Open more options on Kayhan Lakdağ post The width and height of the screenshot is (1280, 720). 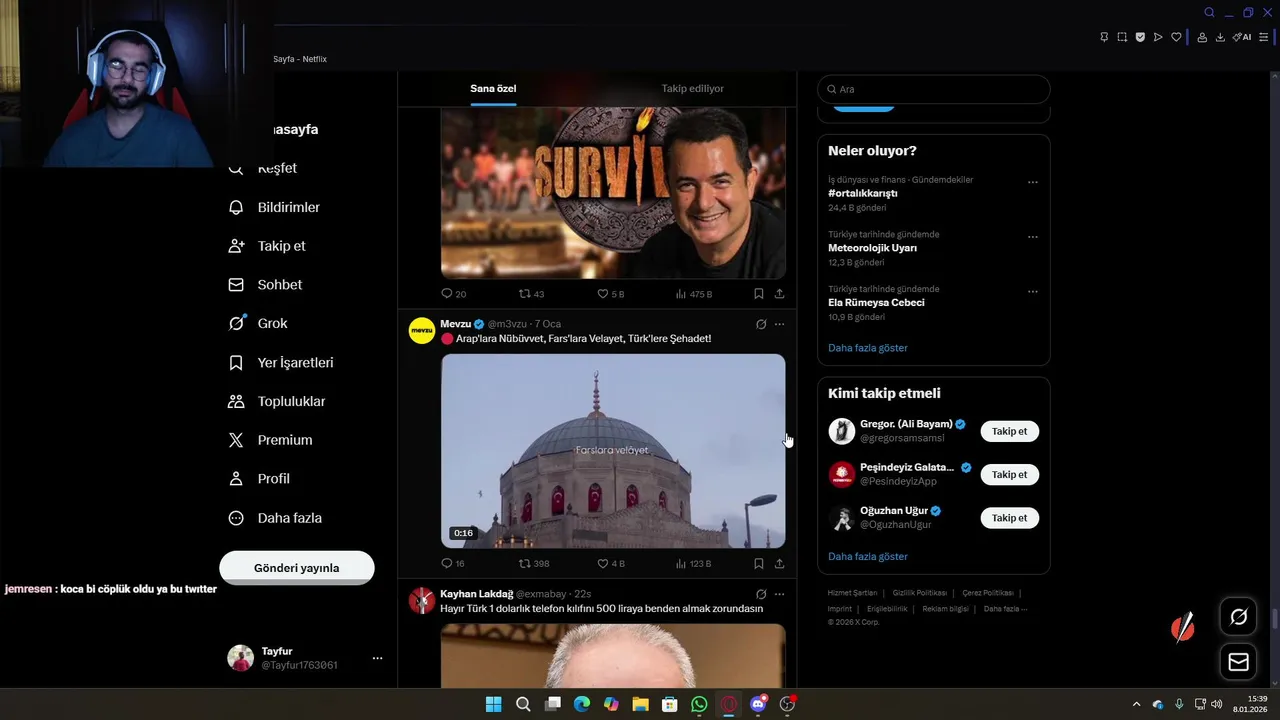(x=780, y=594)
